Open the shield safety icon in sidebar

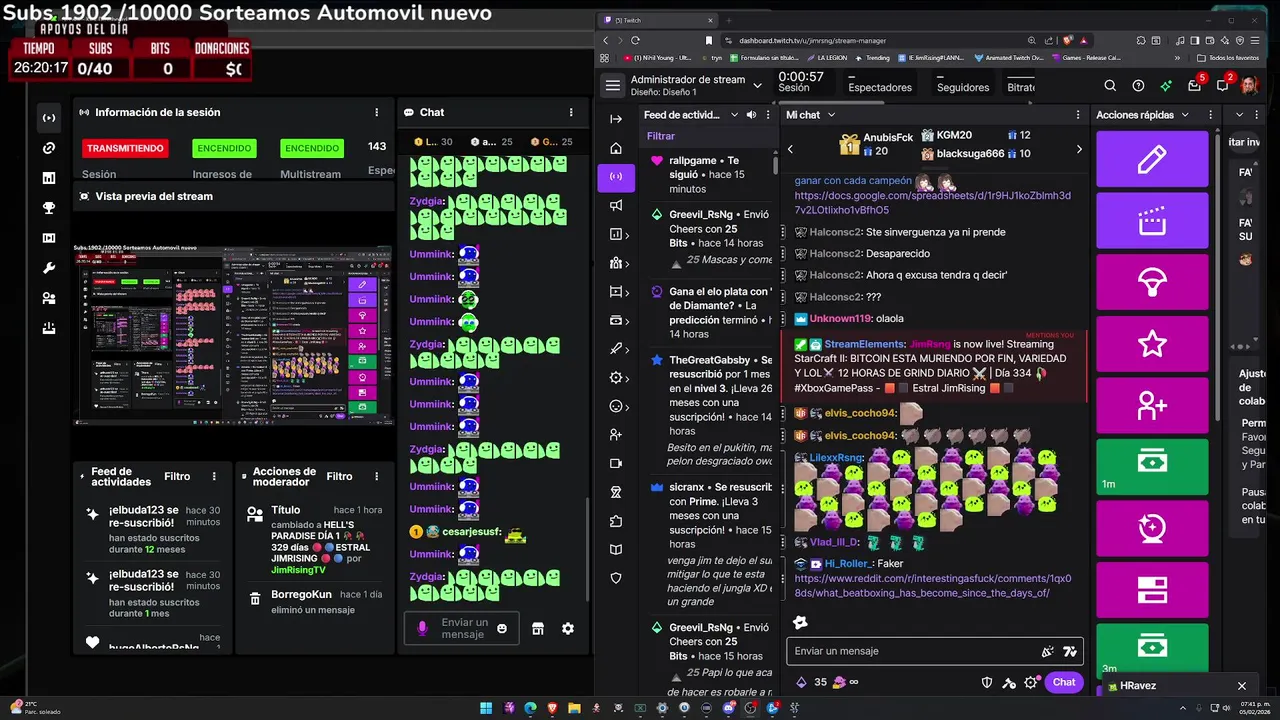[616, 578]
